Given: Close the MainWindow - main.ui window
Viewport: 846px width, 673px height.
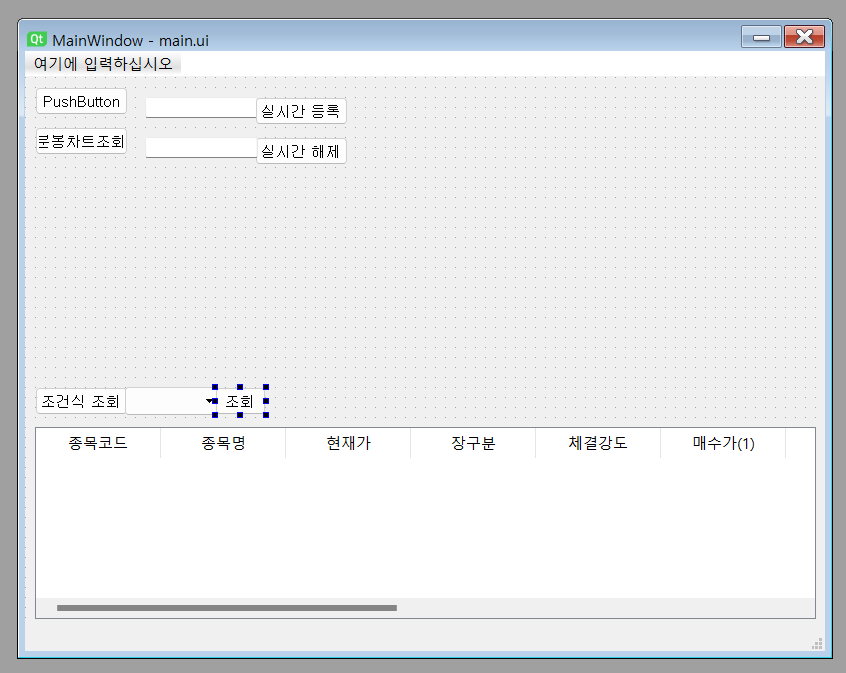Looking at the screenshot, I should coord(804,37).
